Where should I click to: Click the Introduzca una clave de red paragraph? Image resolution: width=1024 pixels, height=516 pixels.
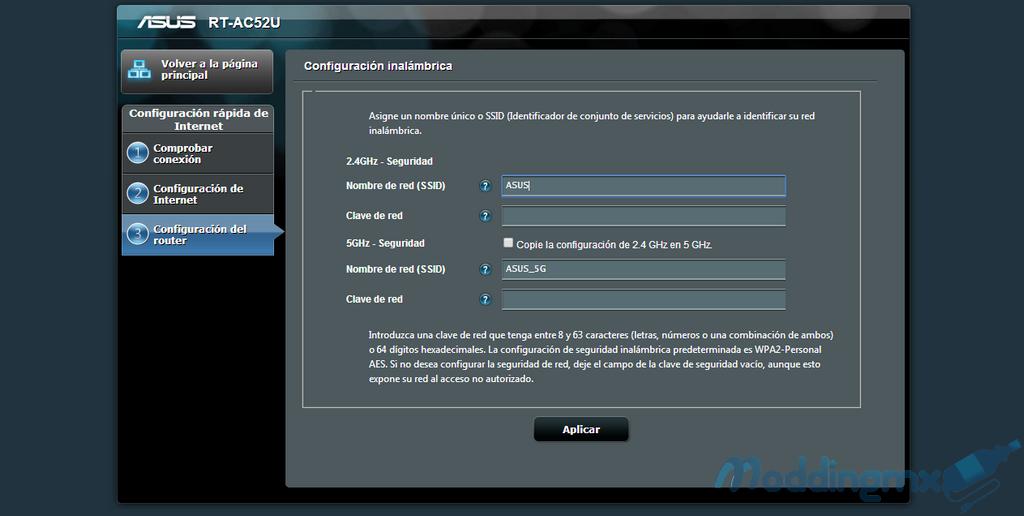pyautogui.click(x=601, y=357)
